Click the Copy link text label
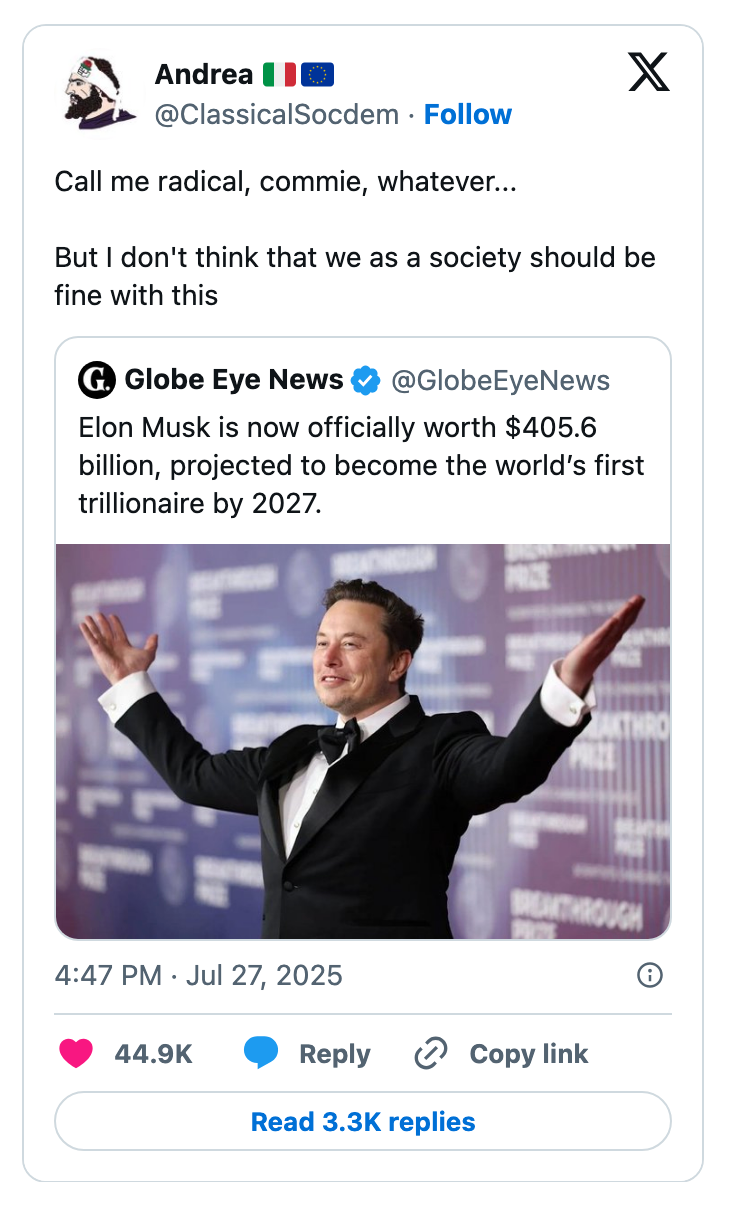Image resolution: width=730 pixels, height=1208 pixels. point(529,1053)
